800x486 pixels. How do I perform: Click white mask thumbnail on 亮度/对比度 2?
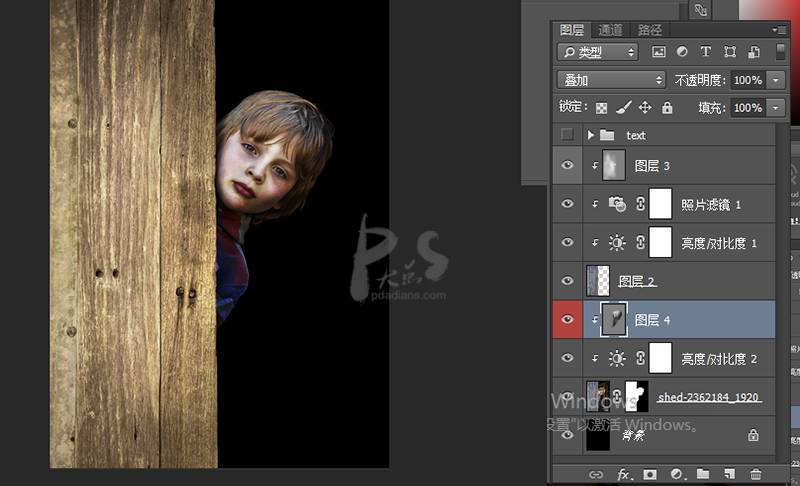point(660,358)
